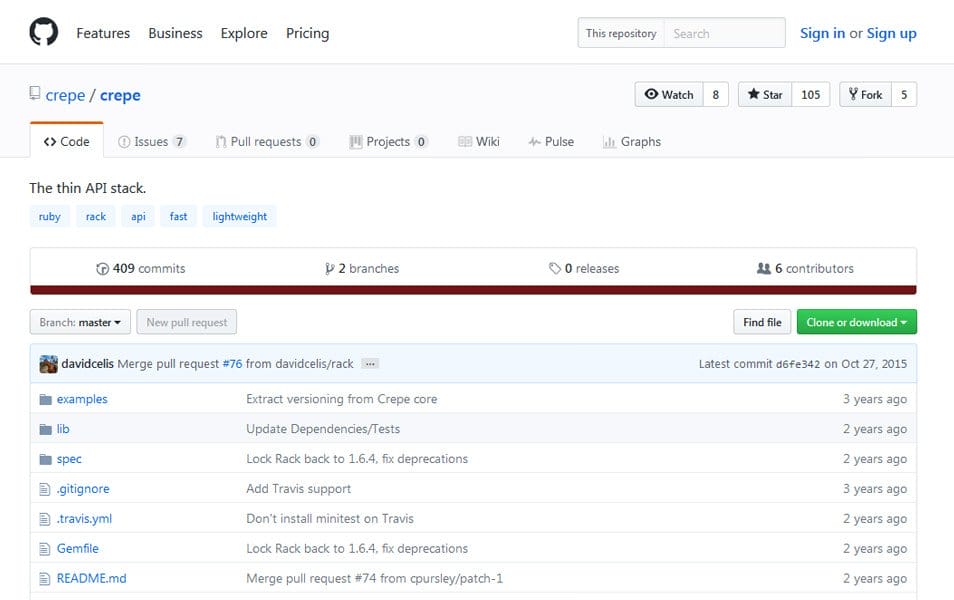Click the Sign in link
The height and width of the screenshot is (600, 954).
pos(822,33)
